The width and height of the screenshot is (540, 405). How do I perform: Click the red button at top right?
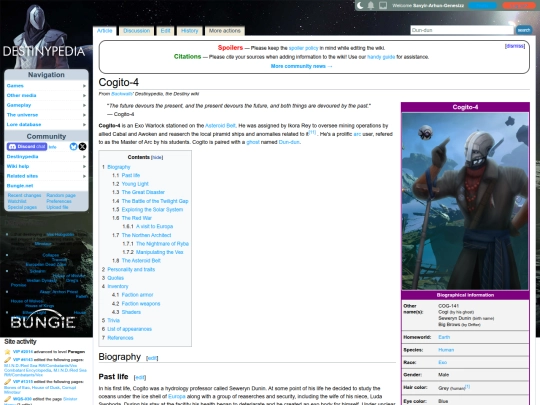coord(518,6)
